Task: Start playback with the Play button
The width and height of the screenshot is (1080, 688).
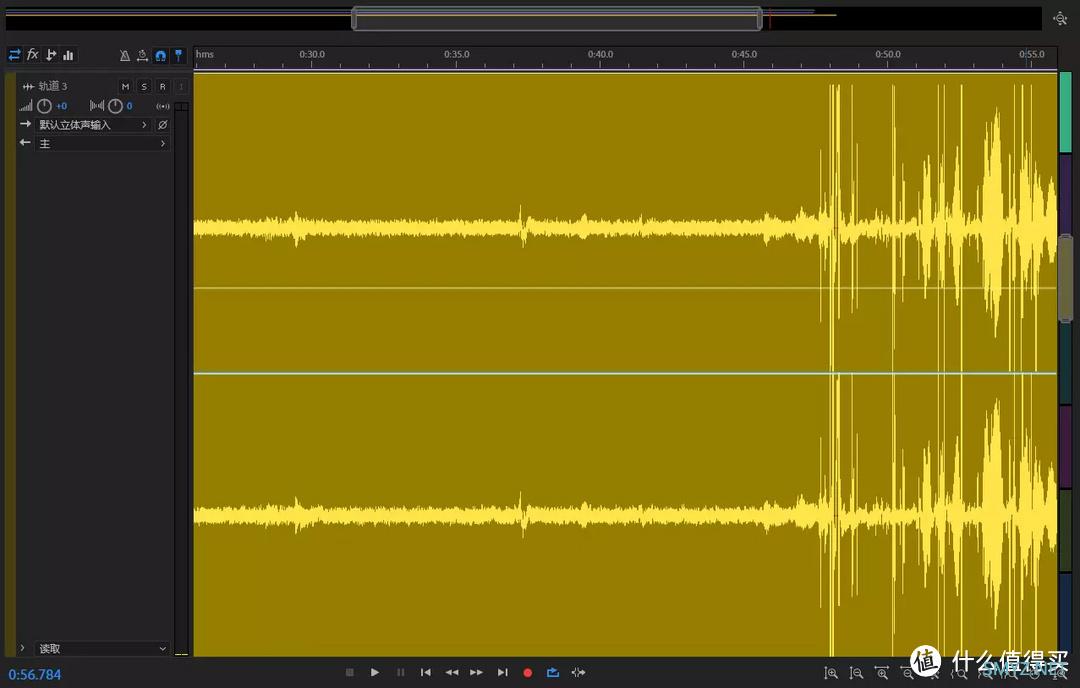Action: pyautogui.click(x=375, y=672)
